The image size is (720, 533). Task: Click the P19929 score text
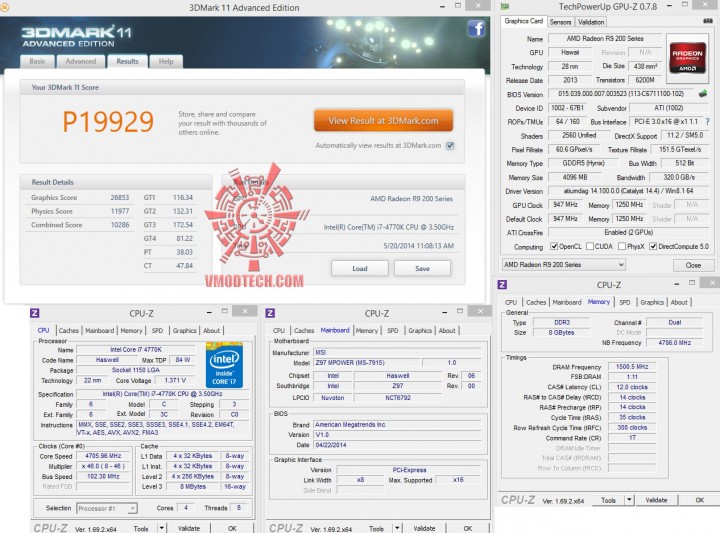click(x=108, y=122)
